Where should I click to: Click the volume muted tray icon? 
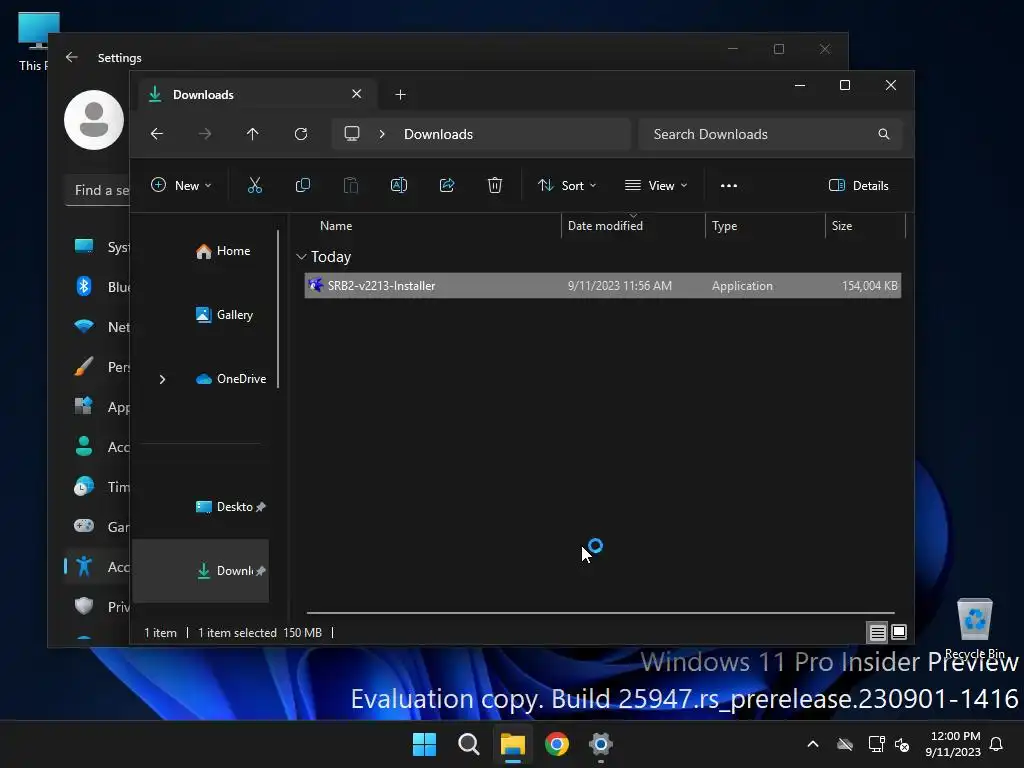(902, 744)
